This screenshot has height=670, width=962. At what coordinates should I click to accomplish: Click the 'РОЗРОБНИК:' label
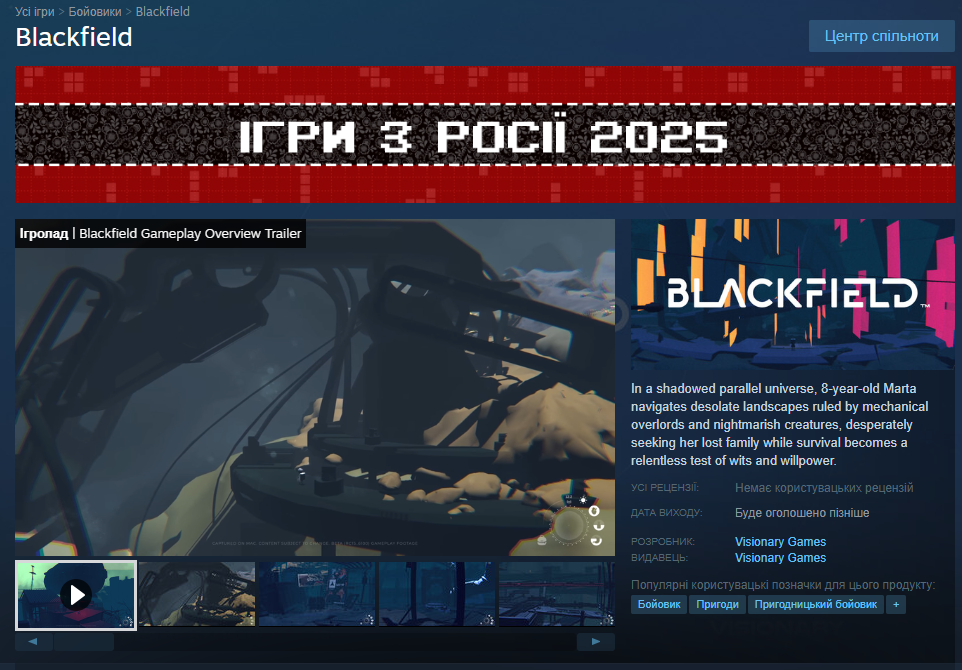click(663, 542)
